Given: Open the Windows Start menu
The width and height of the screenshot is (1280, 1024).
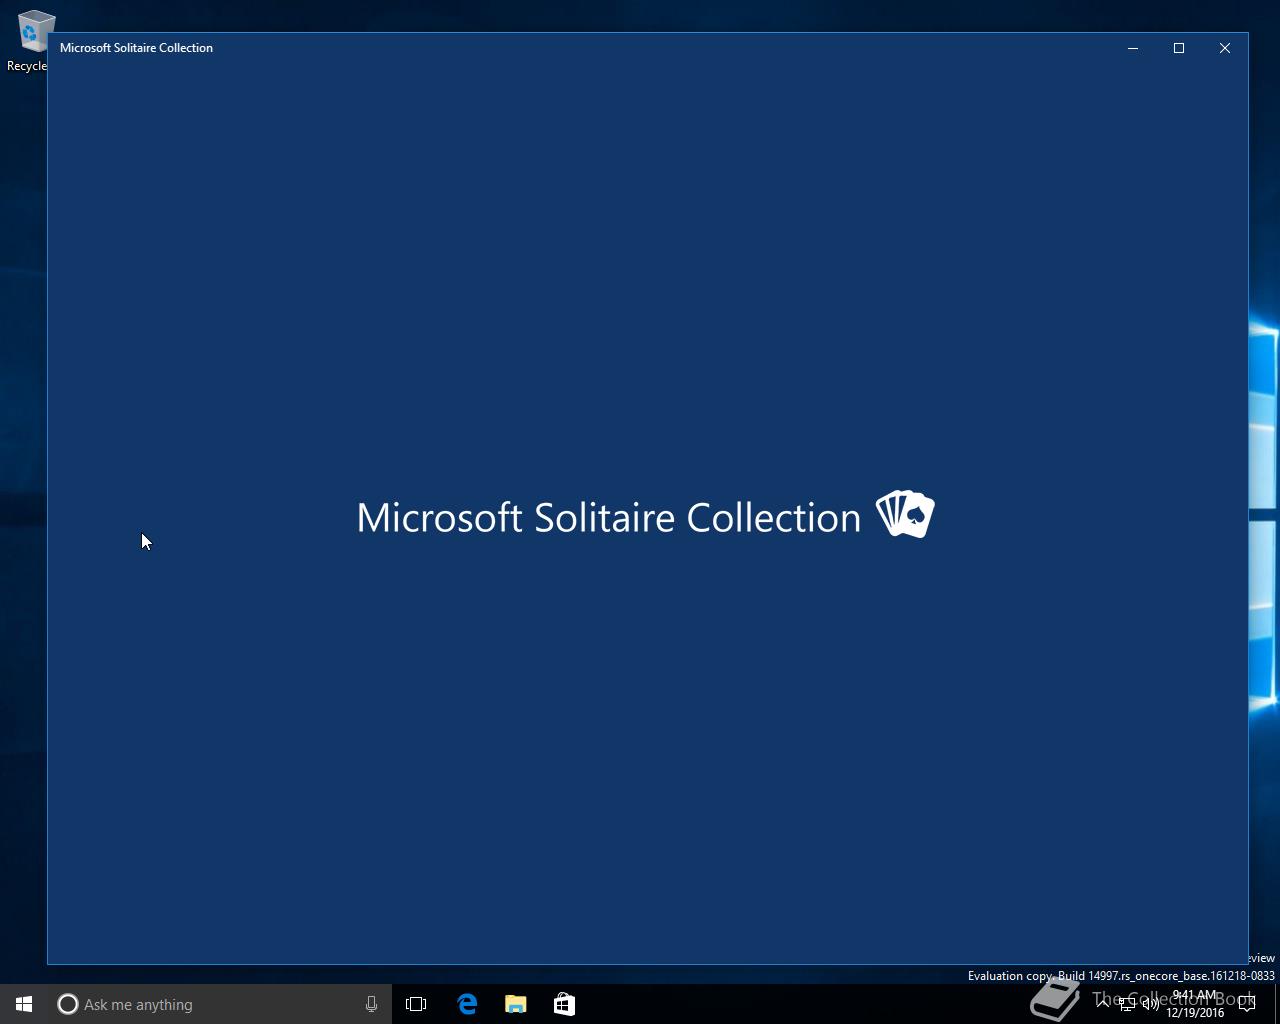Looking at the screenshot, I should point(24,1004).
